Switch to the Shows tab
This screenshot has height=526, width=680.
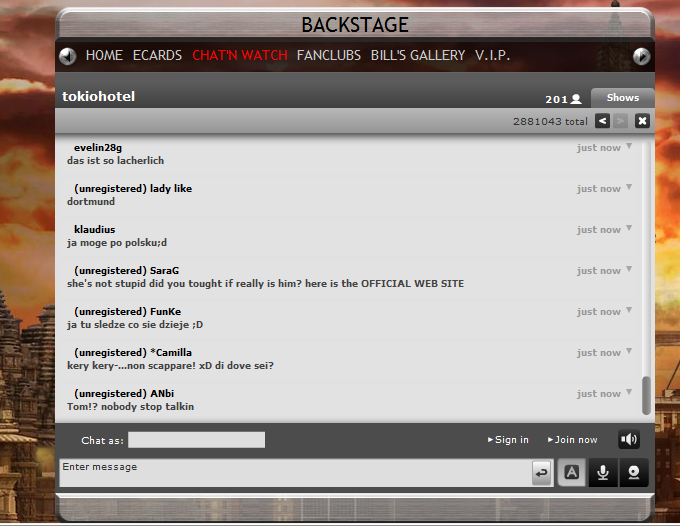623,98
